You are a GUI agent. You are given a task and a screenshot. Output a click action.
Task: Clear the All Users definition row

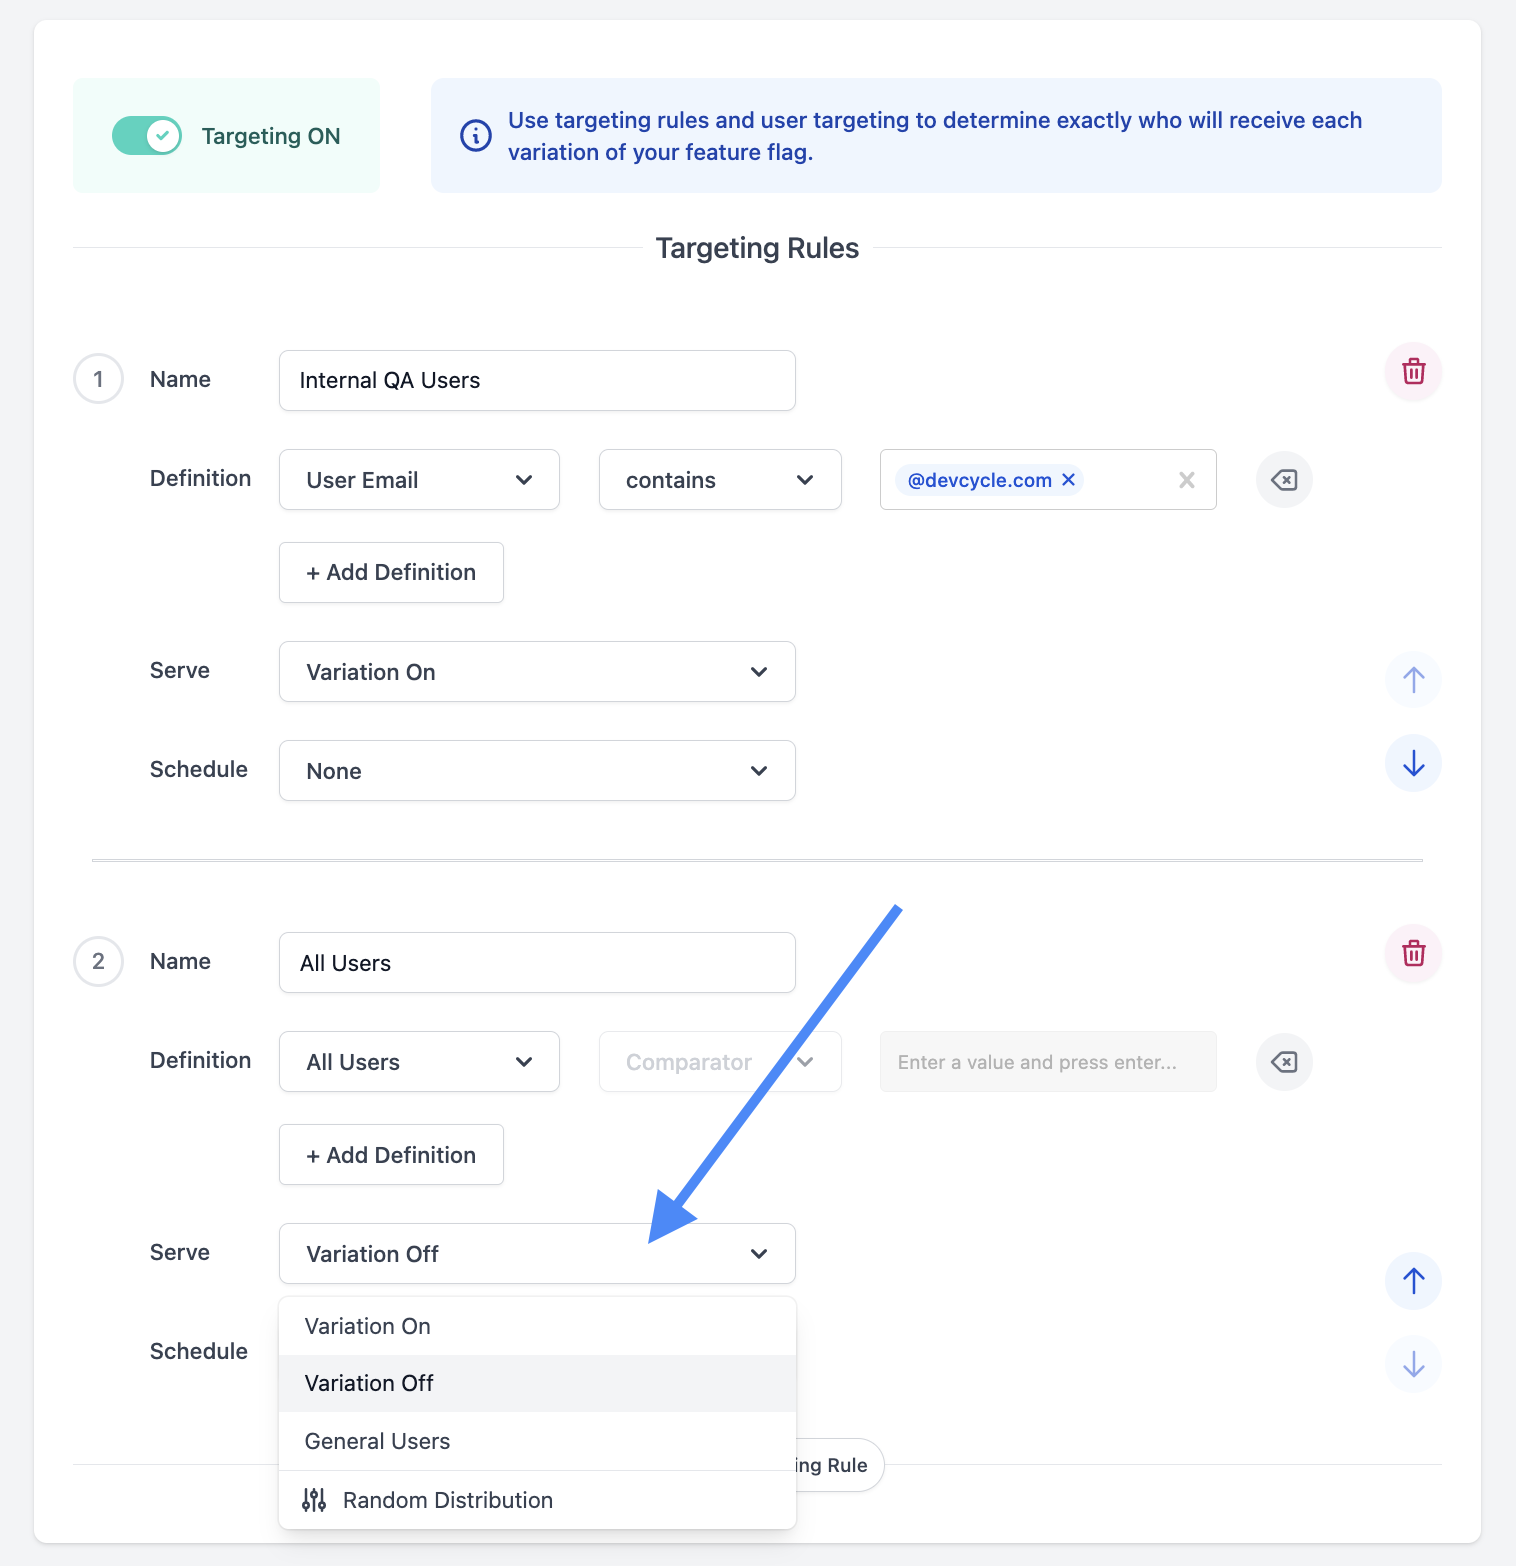[1284, 1062]
